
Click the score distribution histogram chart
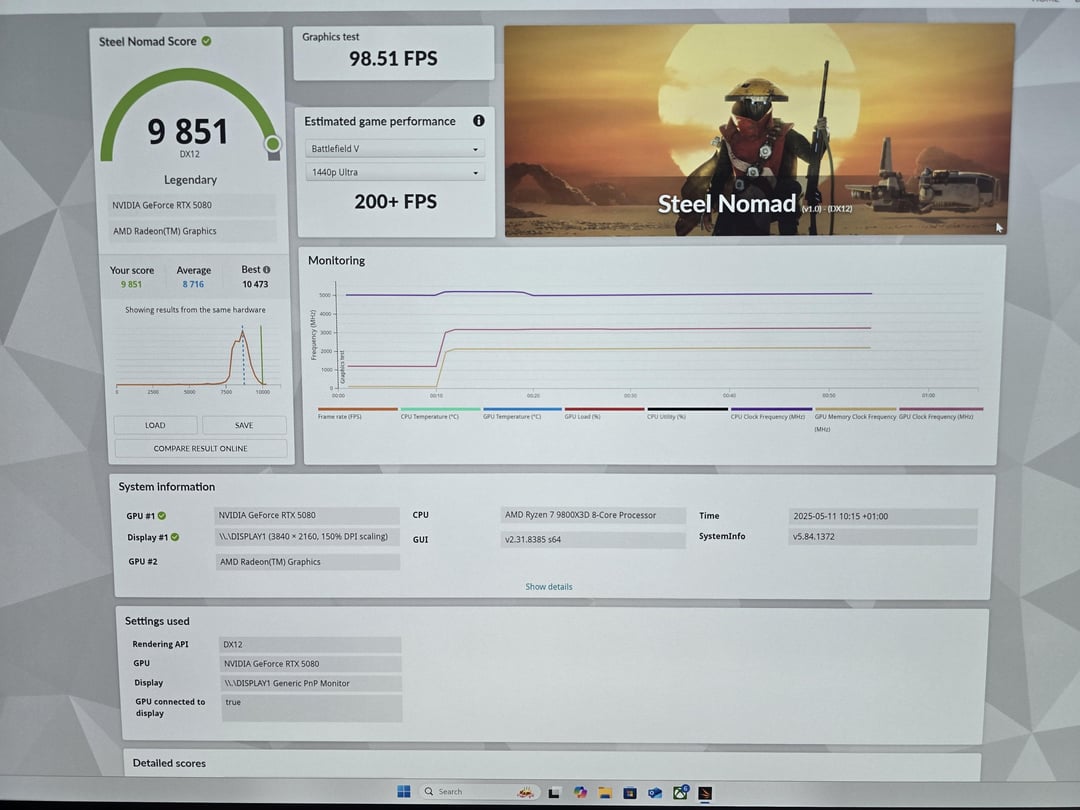(x=198, y=358)
